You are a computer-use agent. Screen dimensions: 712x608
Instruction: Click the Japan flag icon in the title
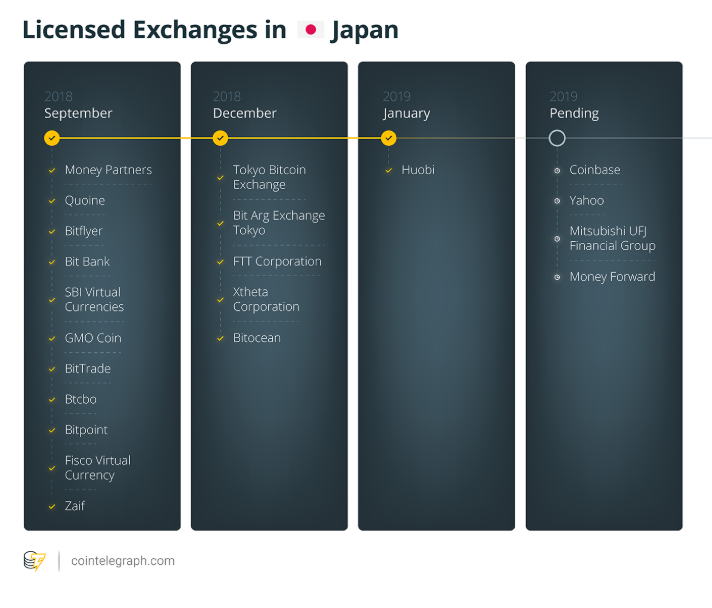click(x=311, y=30)
